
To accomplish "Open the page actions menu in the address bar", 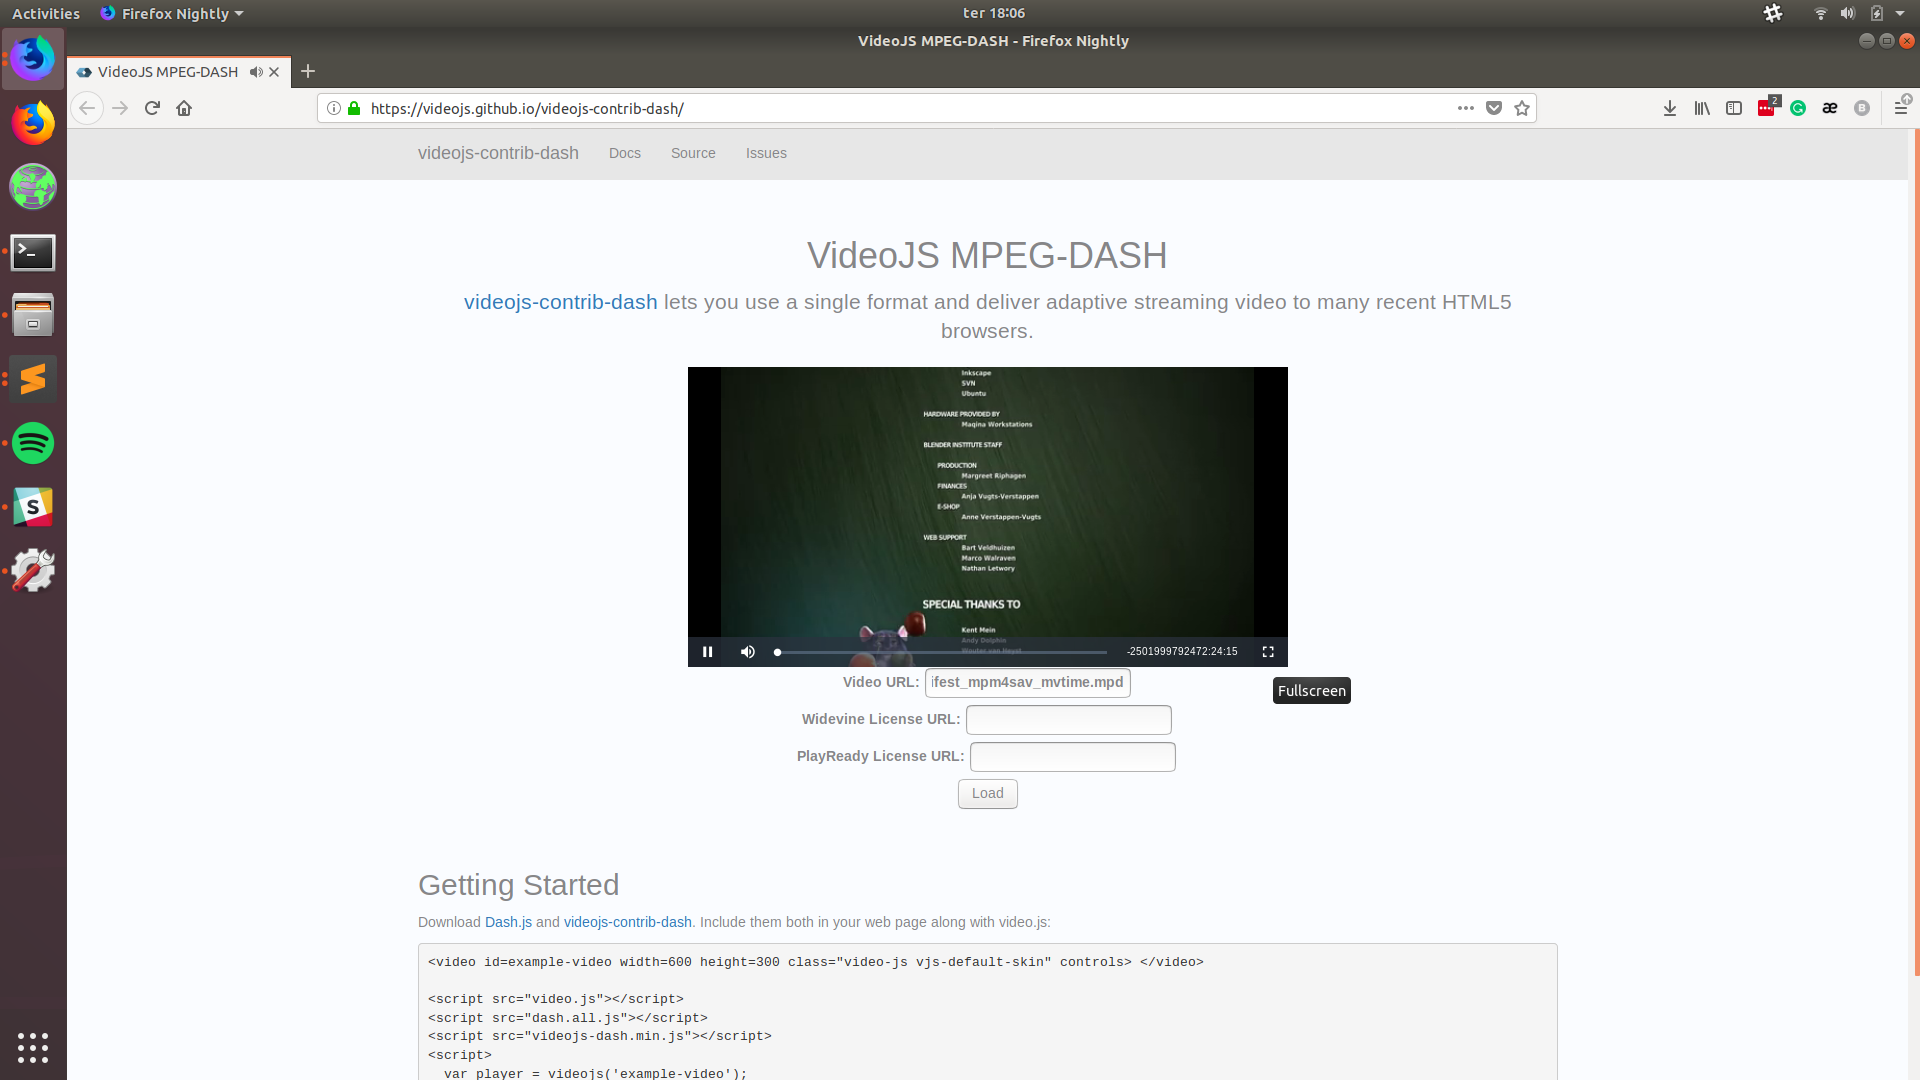I will (x=1465, y=108).
